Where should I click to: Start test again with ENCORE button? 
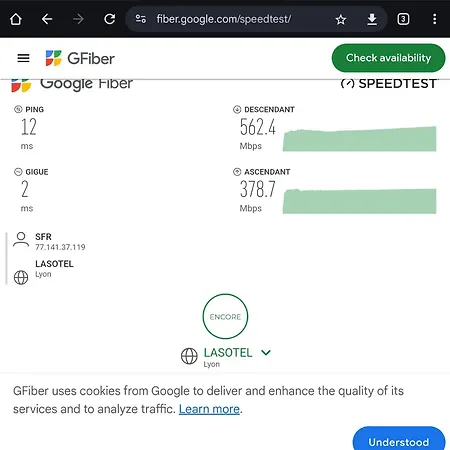225,316
